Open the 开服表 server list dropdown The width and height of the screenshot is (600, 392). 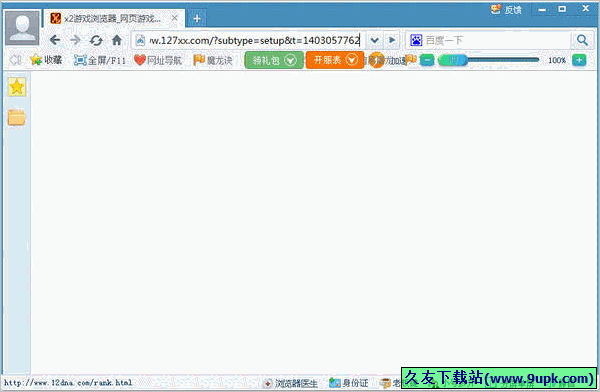coord(335,60)
